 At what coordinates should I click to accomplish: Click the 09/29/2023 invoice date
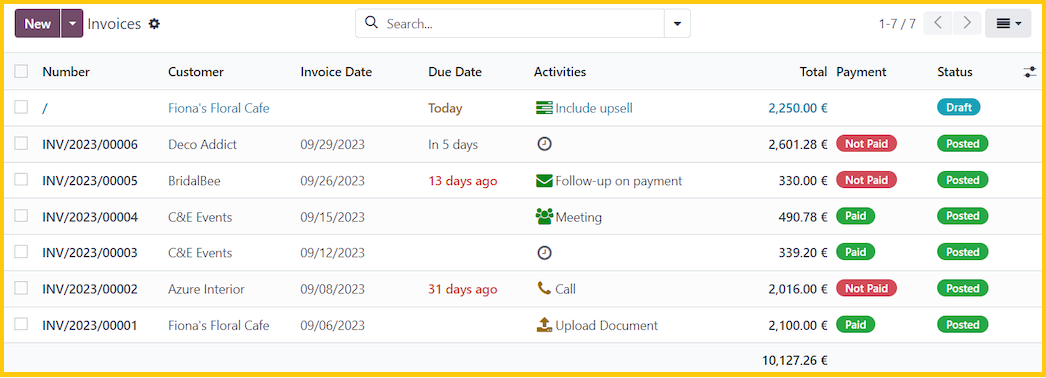[x=333, y=144]
